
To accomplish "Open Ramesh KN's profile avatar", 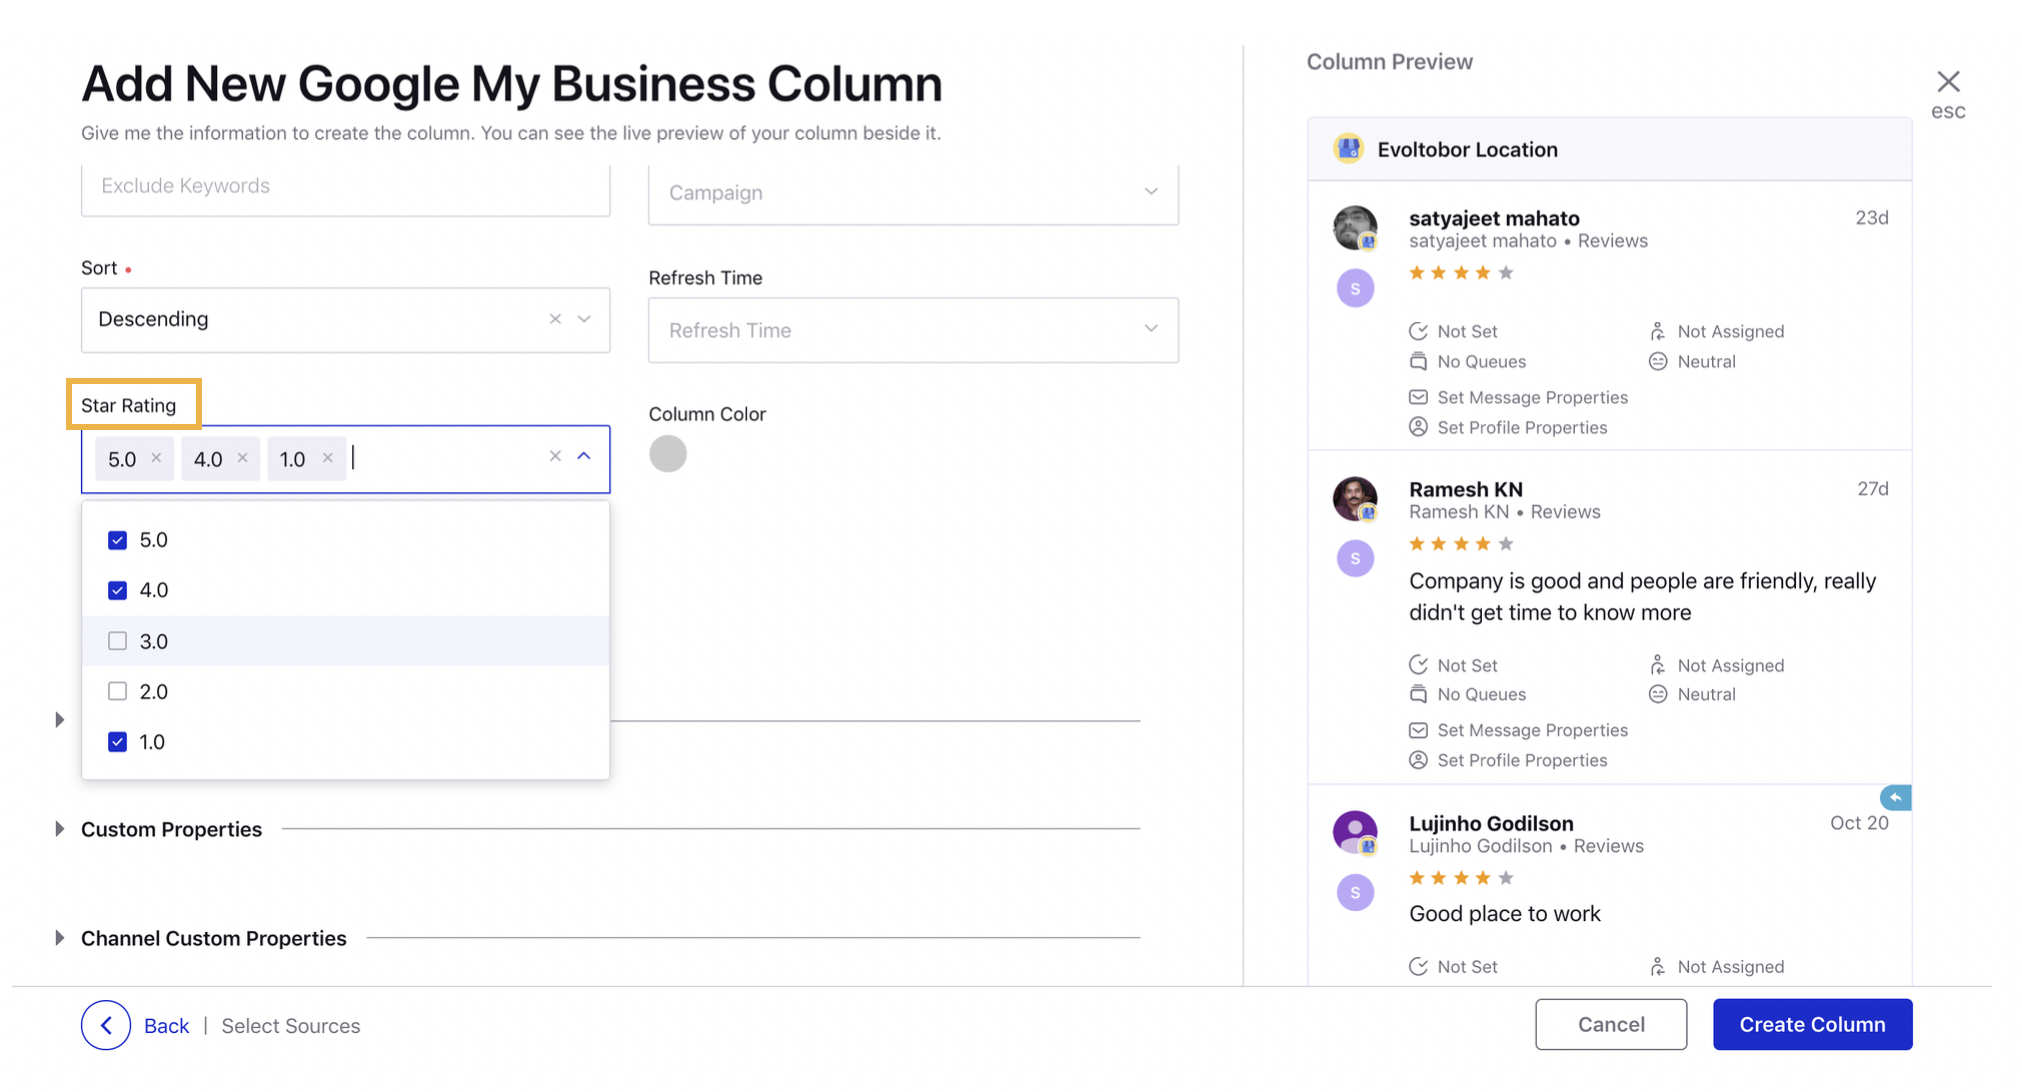I will coord(1355,499).
